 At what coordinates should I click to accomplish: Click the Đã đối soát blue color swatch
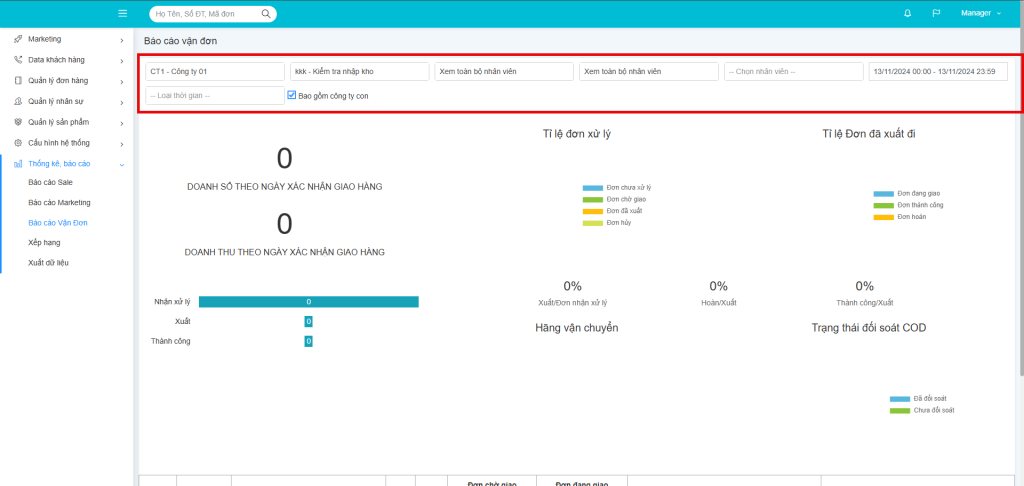(900, 398)
